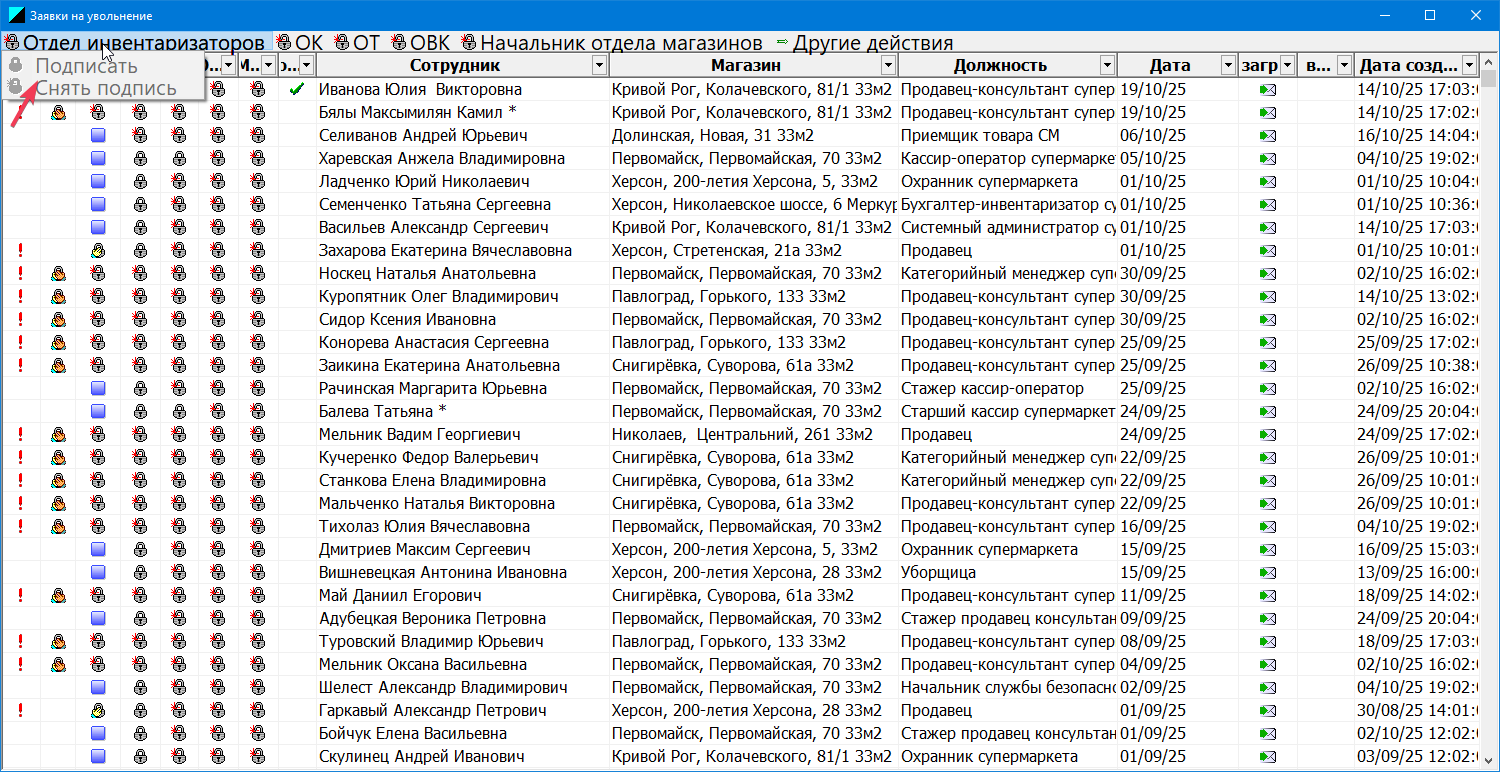Click the person icon in Носкец Наталья row
1500x772 pixels.
59,273
